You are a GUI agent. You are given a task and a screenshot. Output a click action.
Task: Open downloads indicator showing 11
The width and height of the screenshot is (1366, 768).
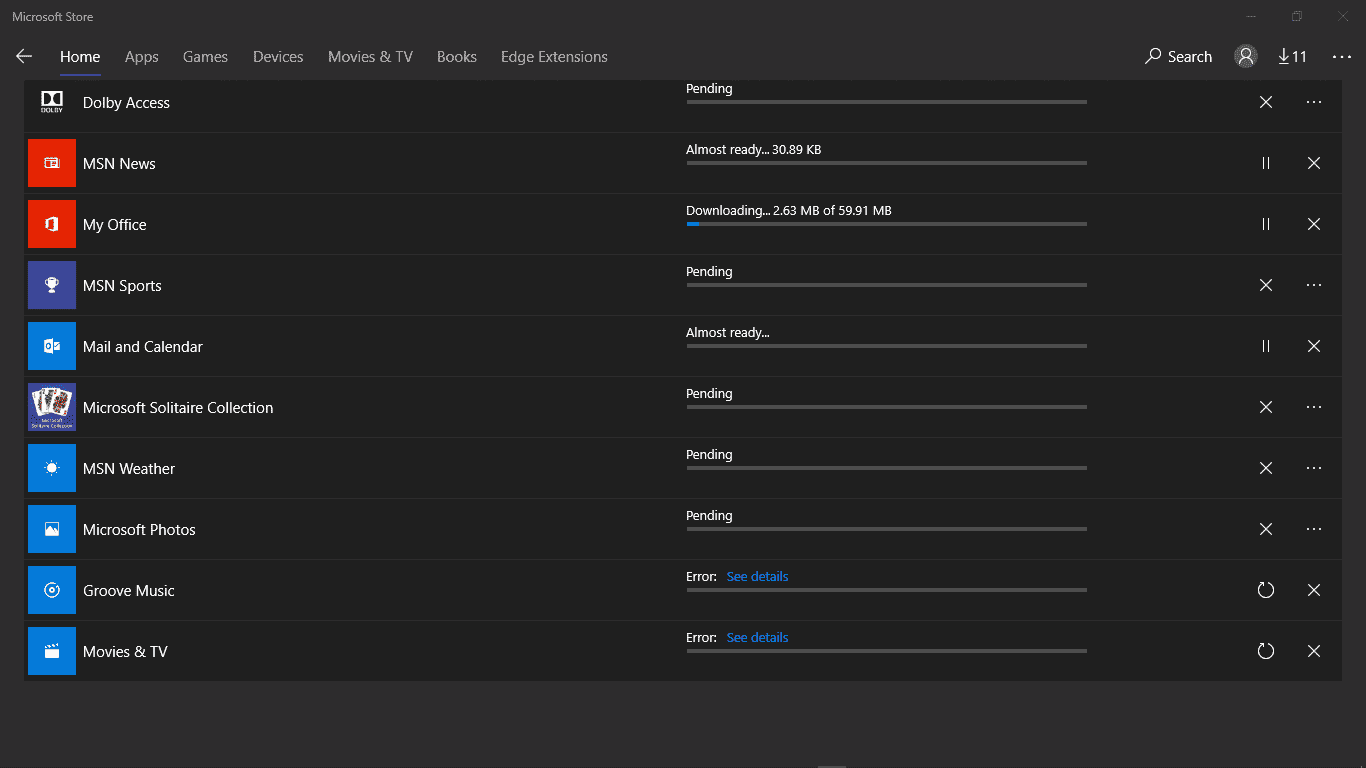pos(1292,57)
